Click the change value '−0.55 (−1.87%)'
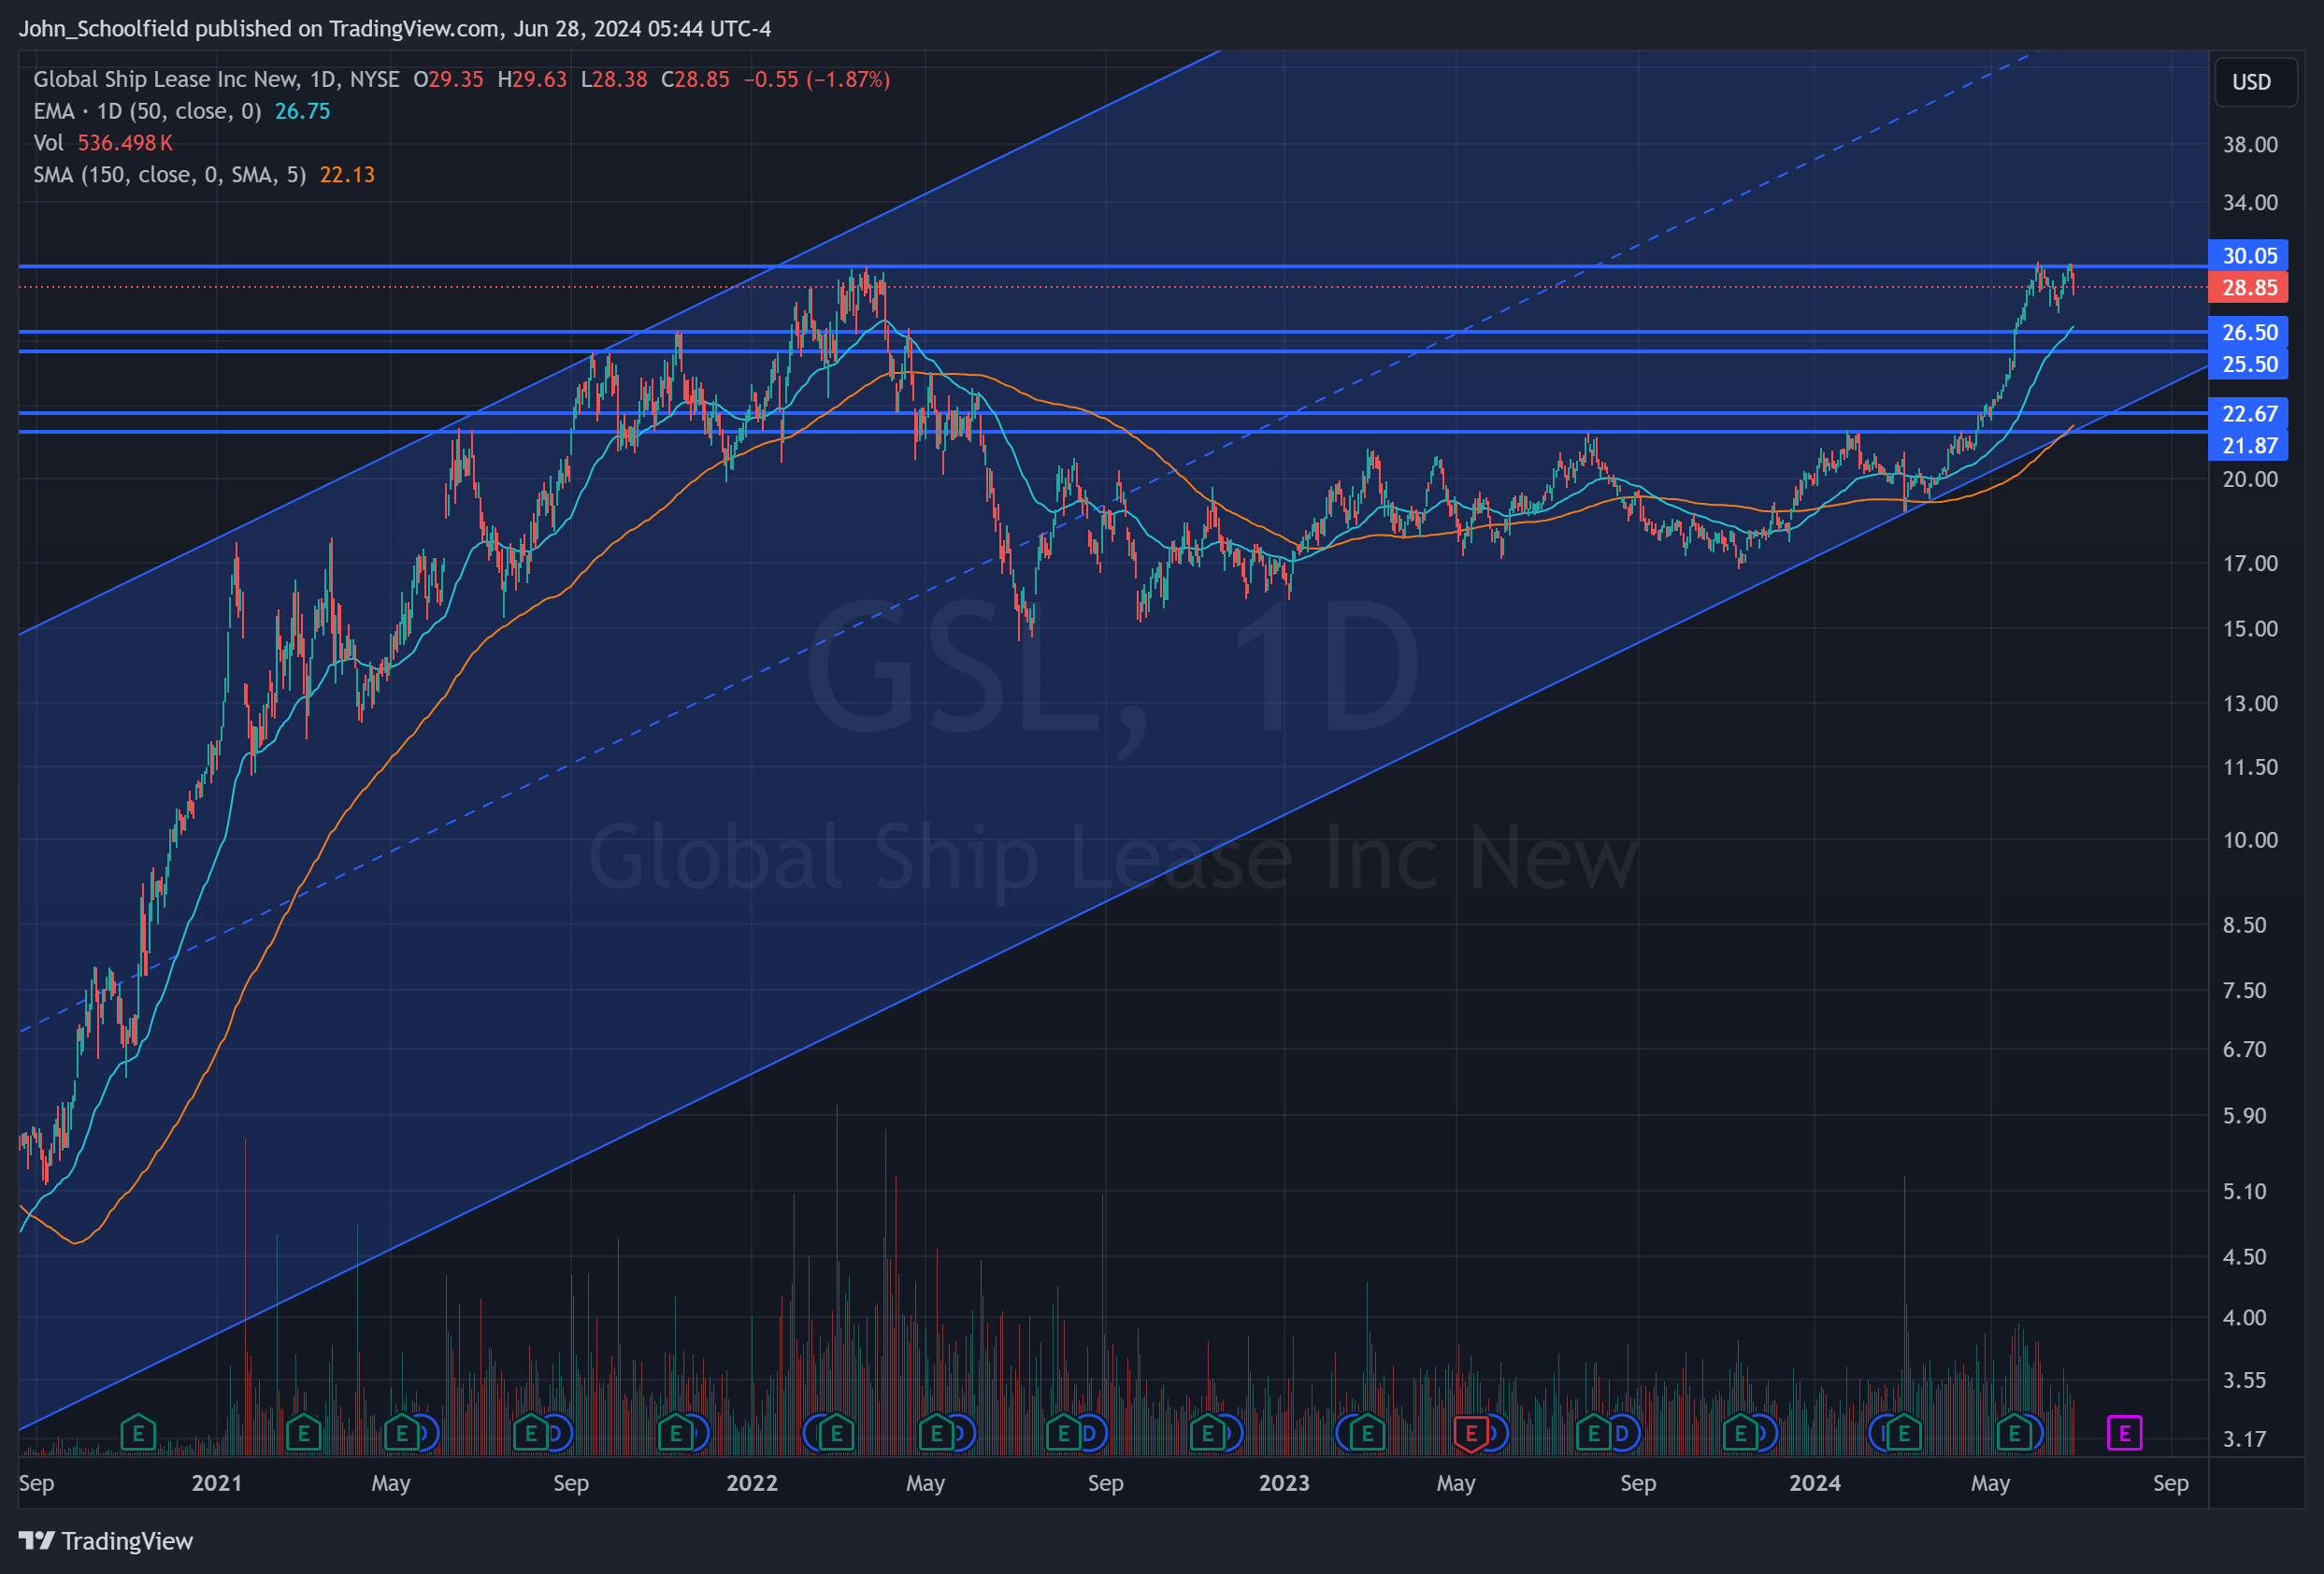Viewport: 2324px width, 1574px height. click(816, 79)
